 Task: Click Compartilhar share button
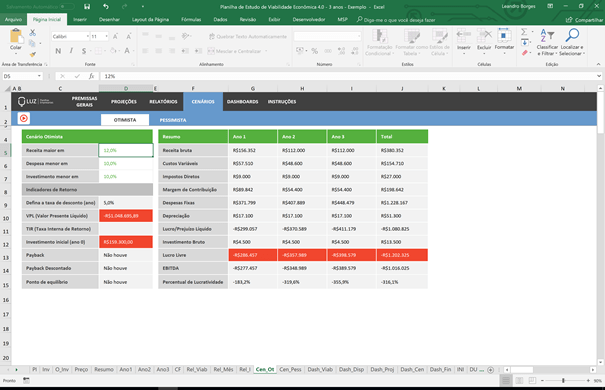point(585,20)
